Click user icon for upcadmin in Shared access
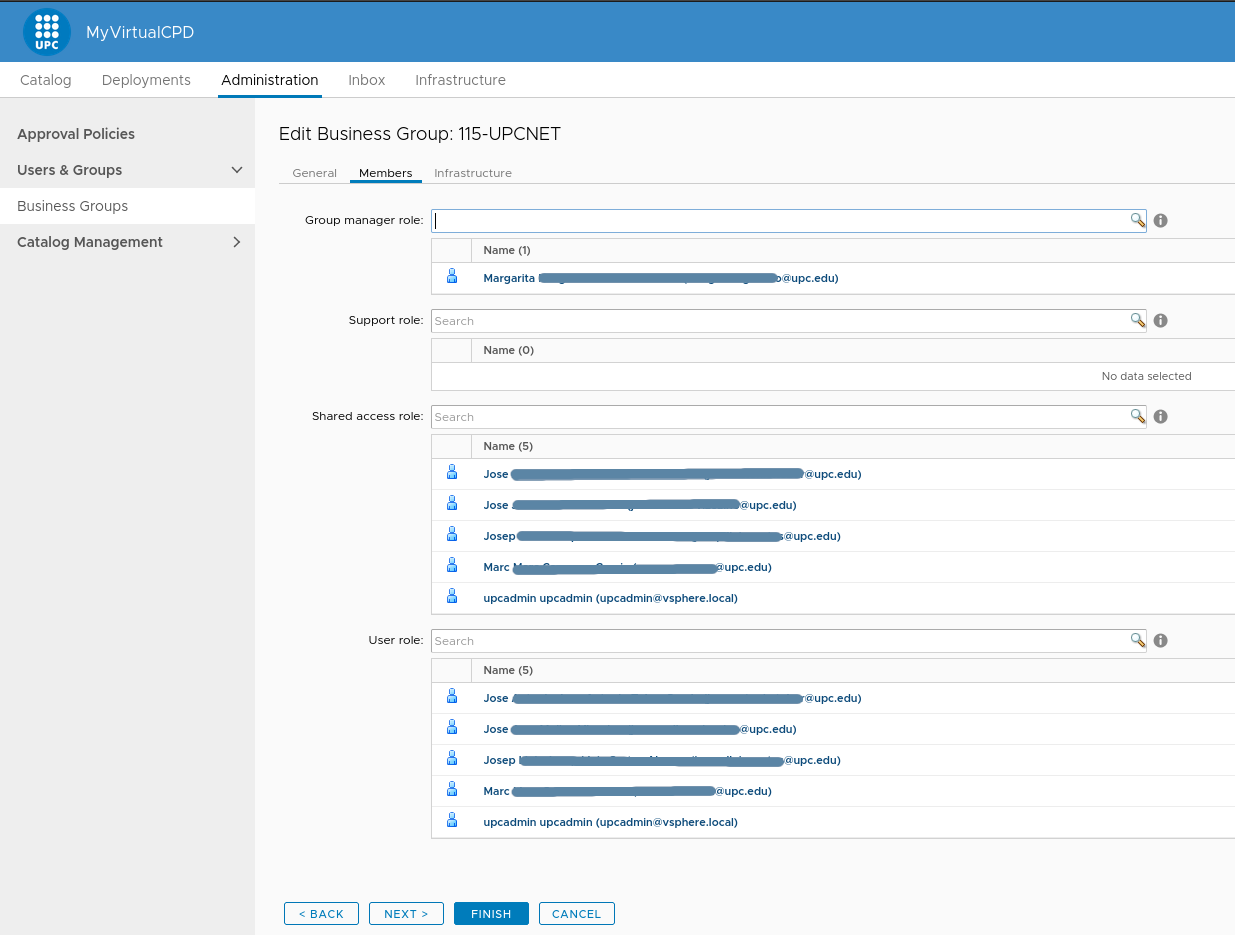The image size is (1235, 935). pos(452,597)
